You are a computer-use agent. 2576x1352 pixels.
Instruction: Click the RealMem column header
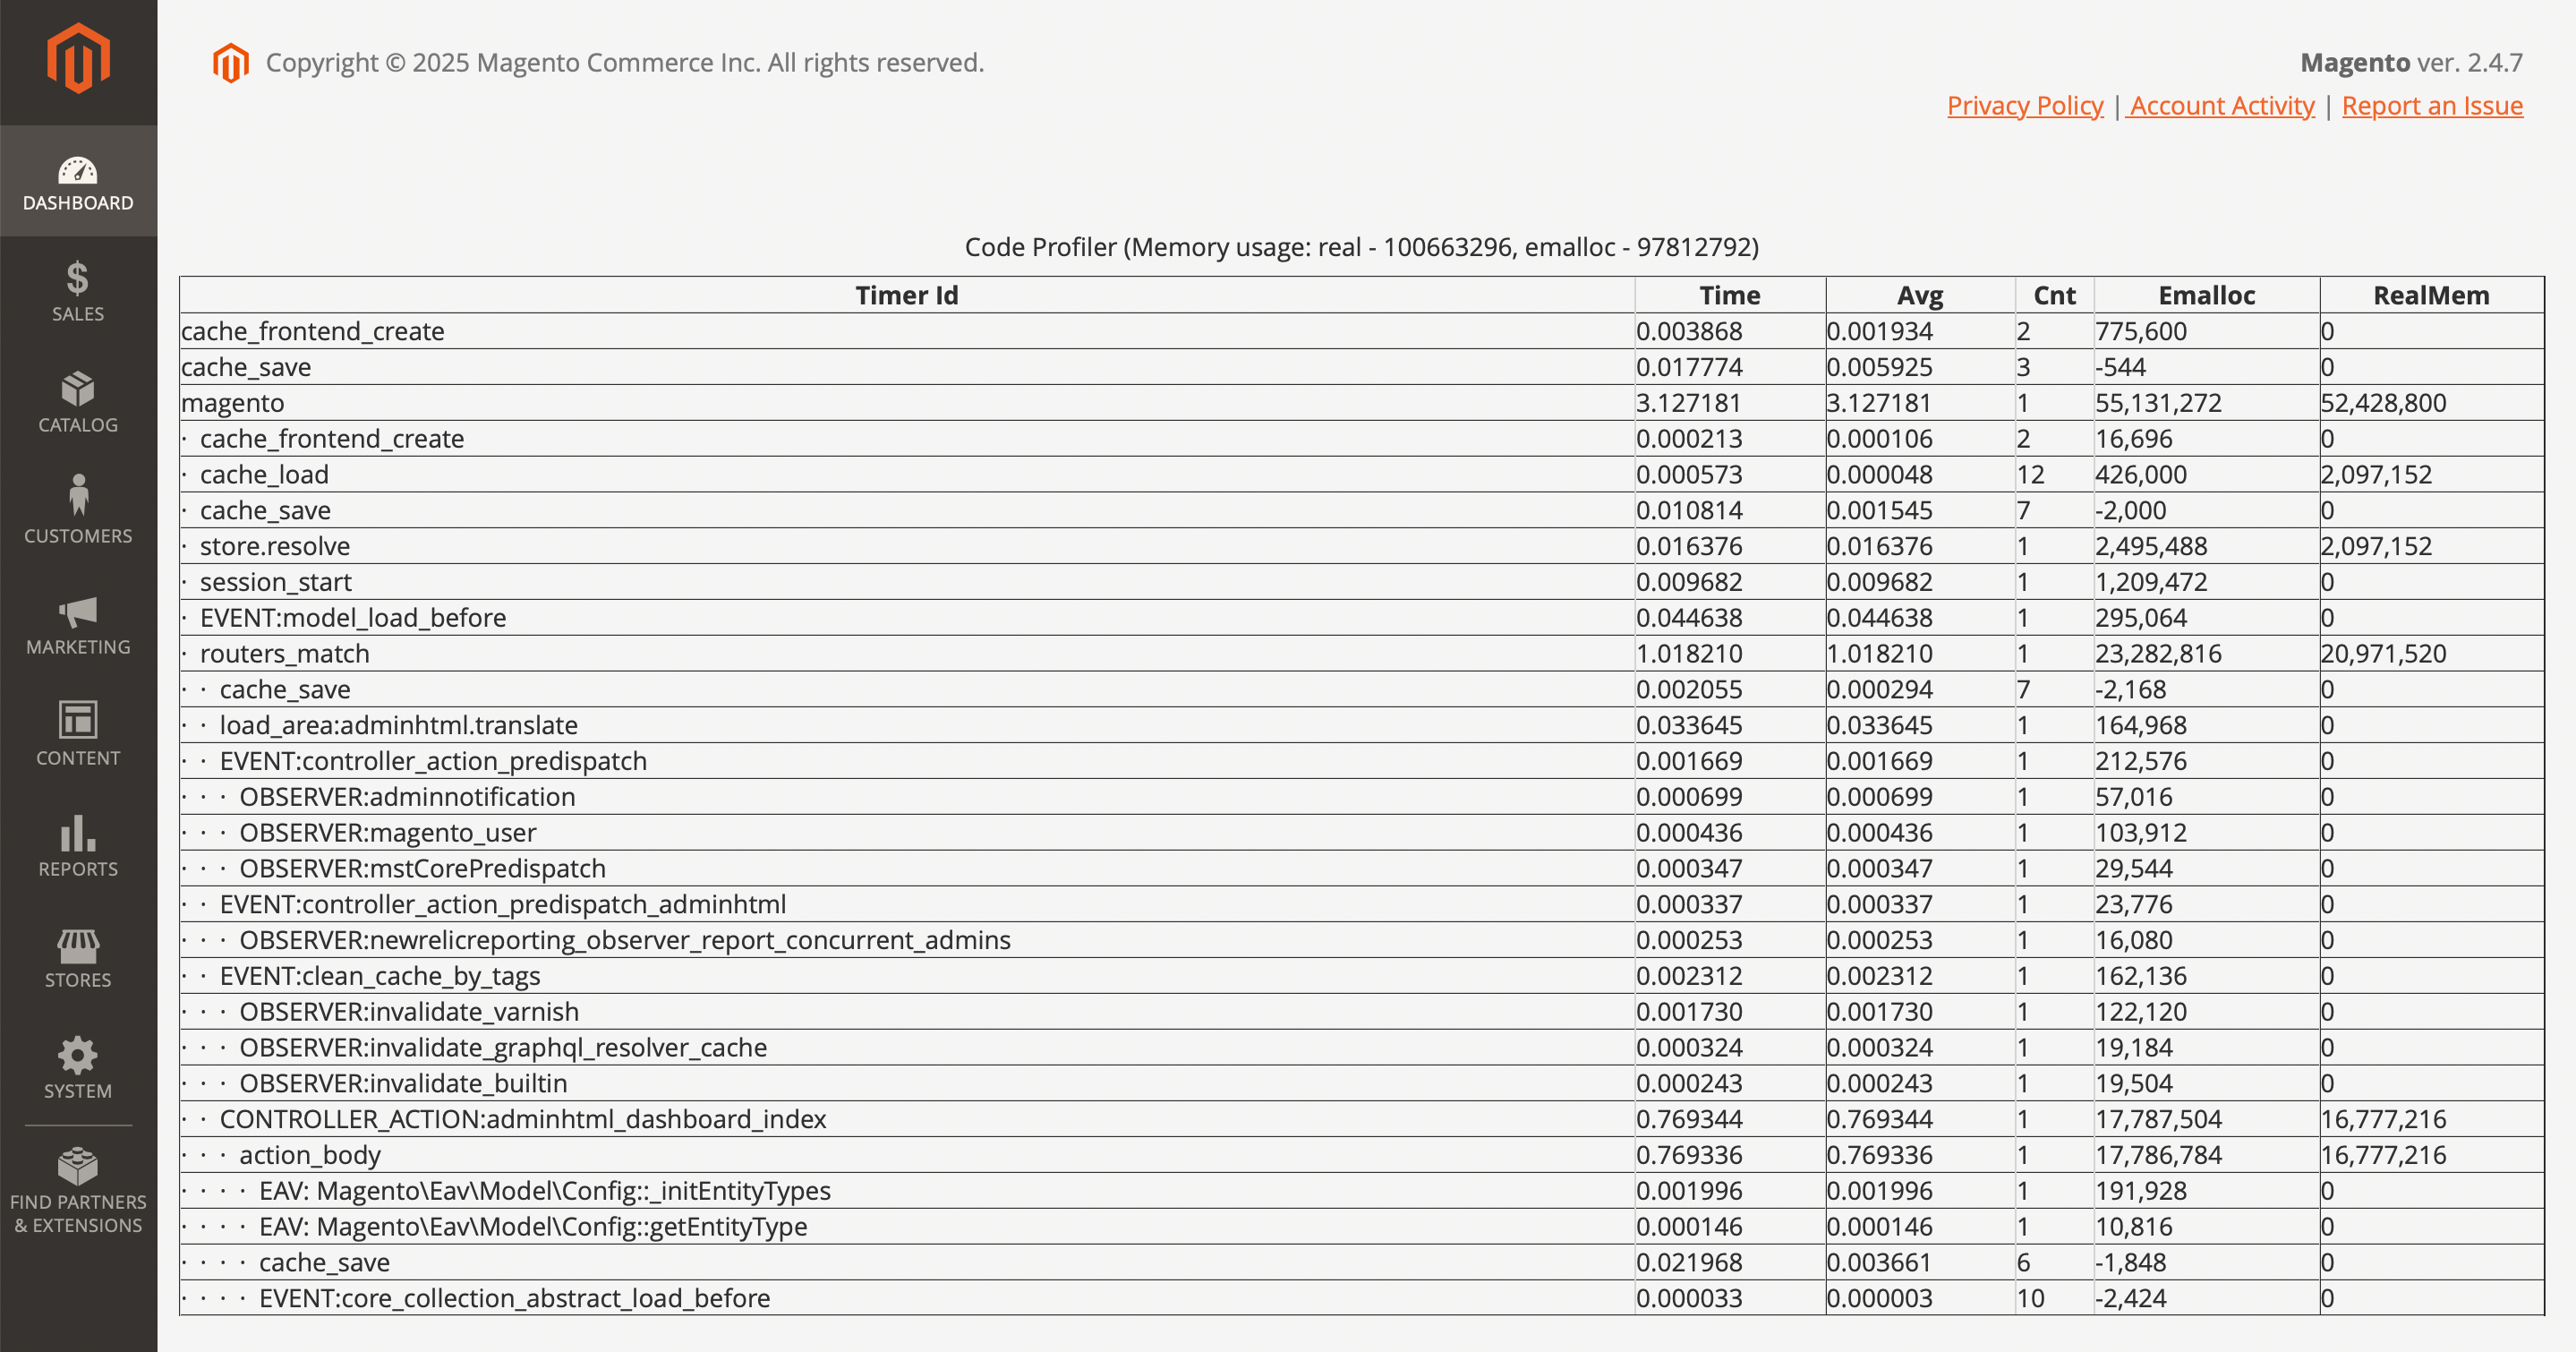point(2431,295)
